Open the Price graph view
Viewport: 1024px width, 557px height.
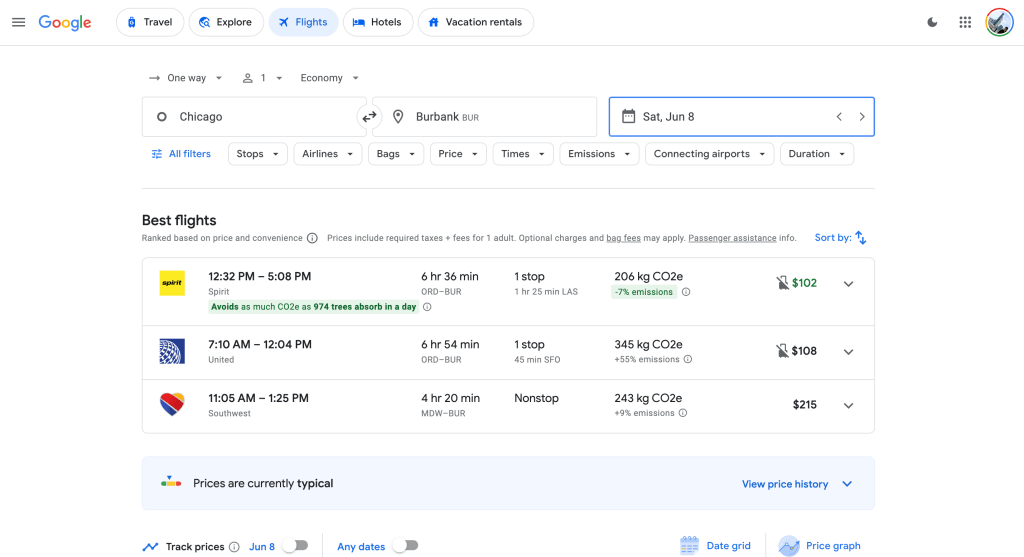819,546
